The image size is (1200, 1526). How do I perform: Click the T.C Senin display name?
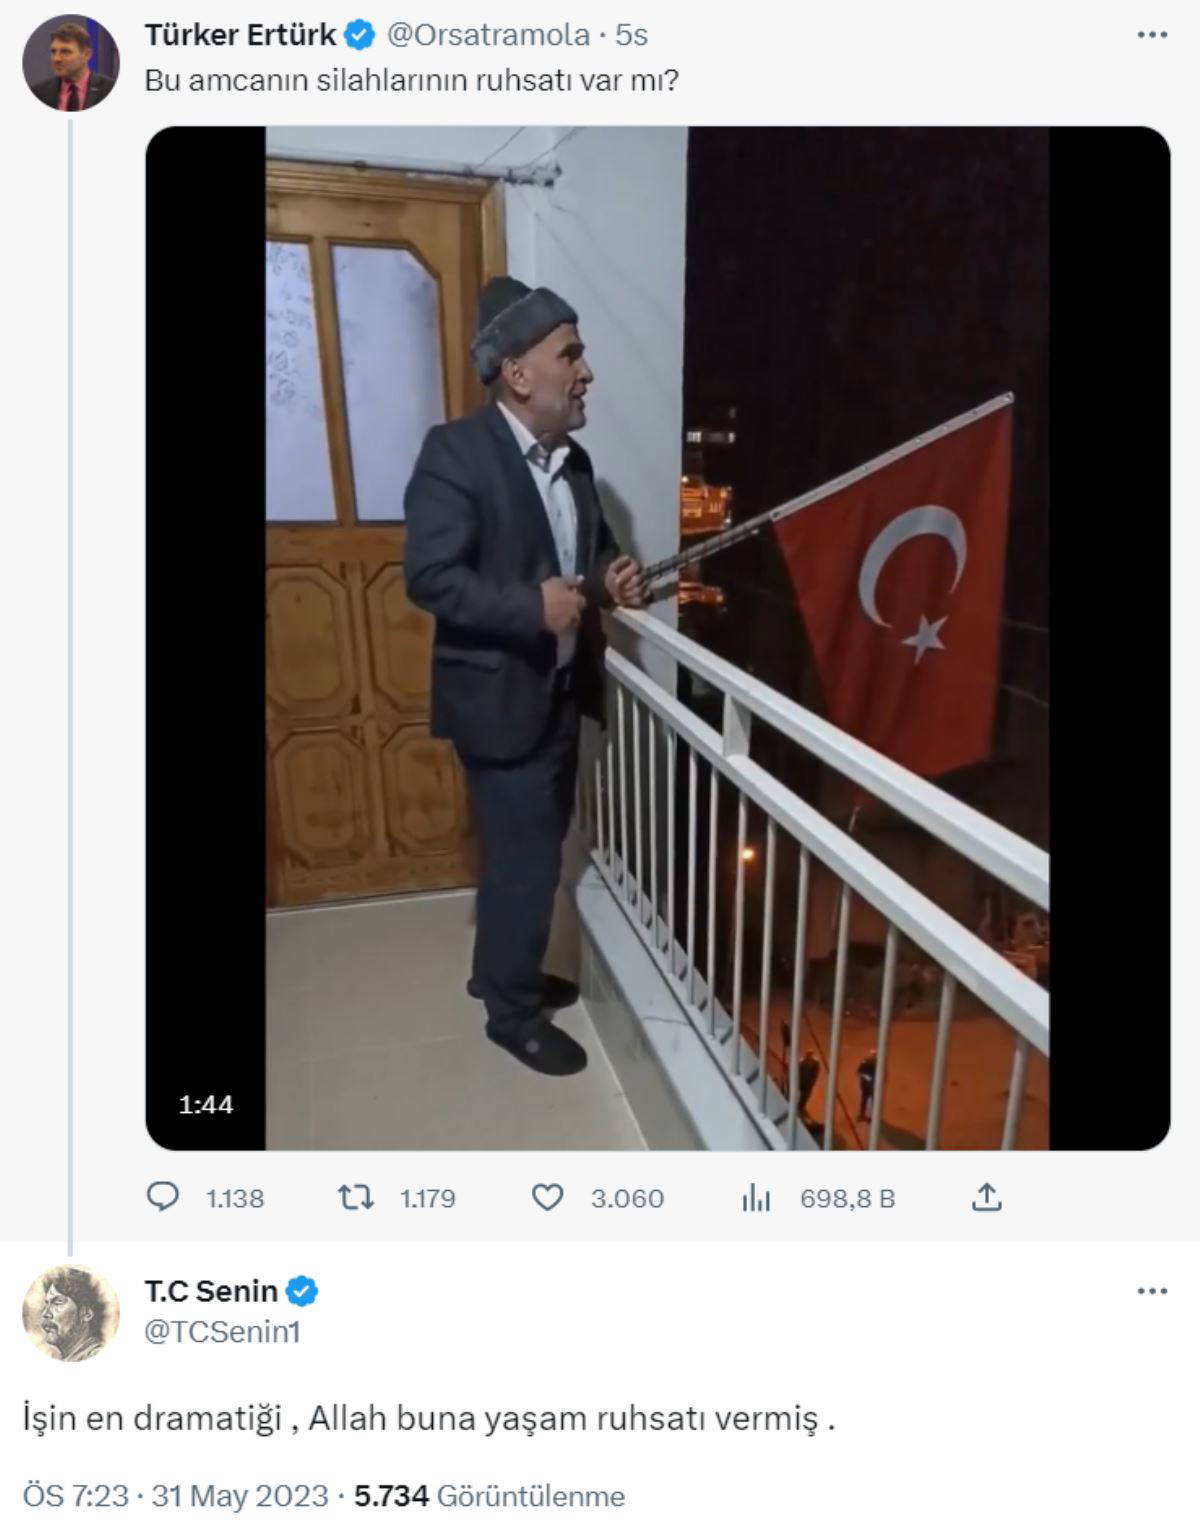point(211,1291)
